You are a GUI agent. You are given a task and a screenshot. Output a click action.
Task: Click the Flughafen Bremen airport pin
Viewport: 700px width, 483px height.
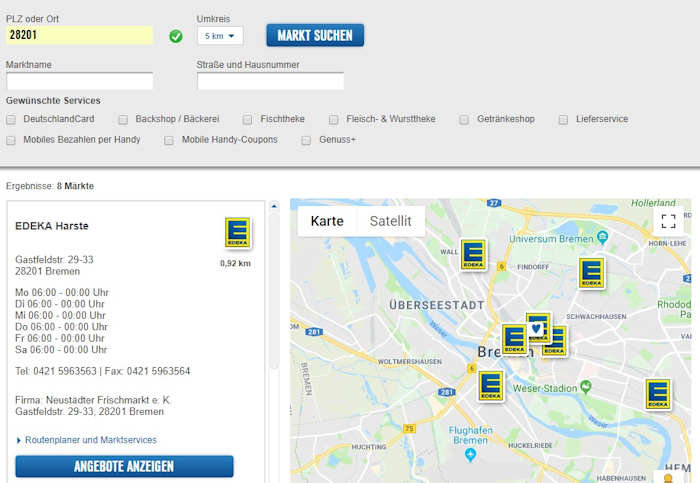click(x=470, y=455)
